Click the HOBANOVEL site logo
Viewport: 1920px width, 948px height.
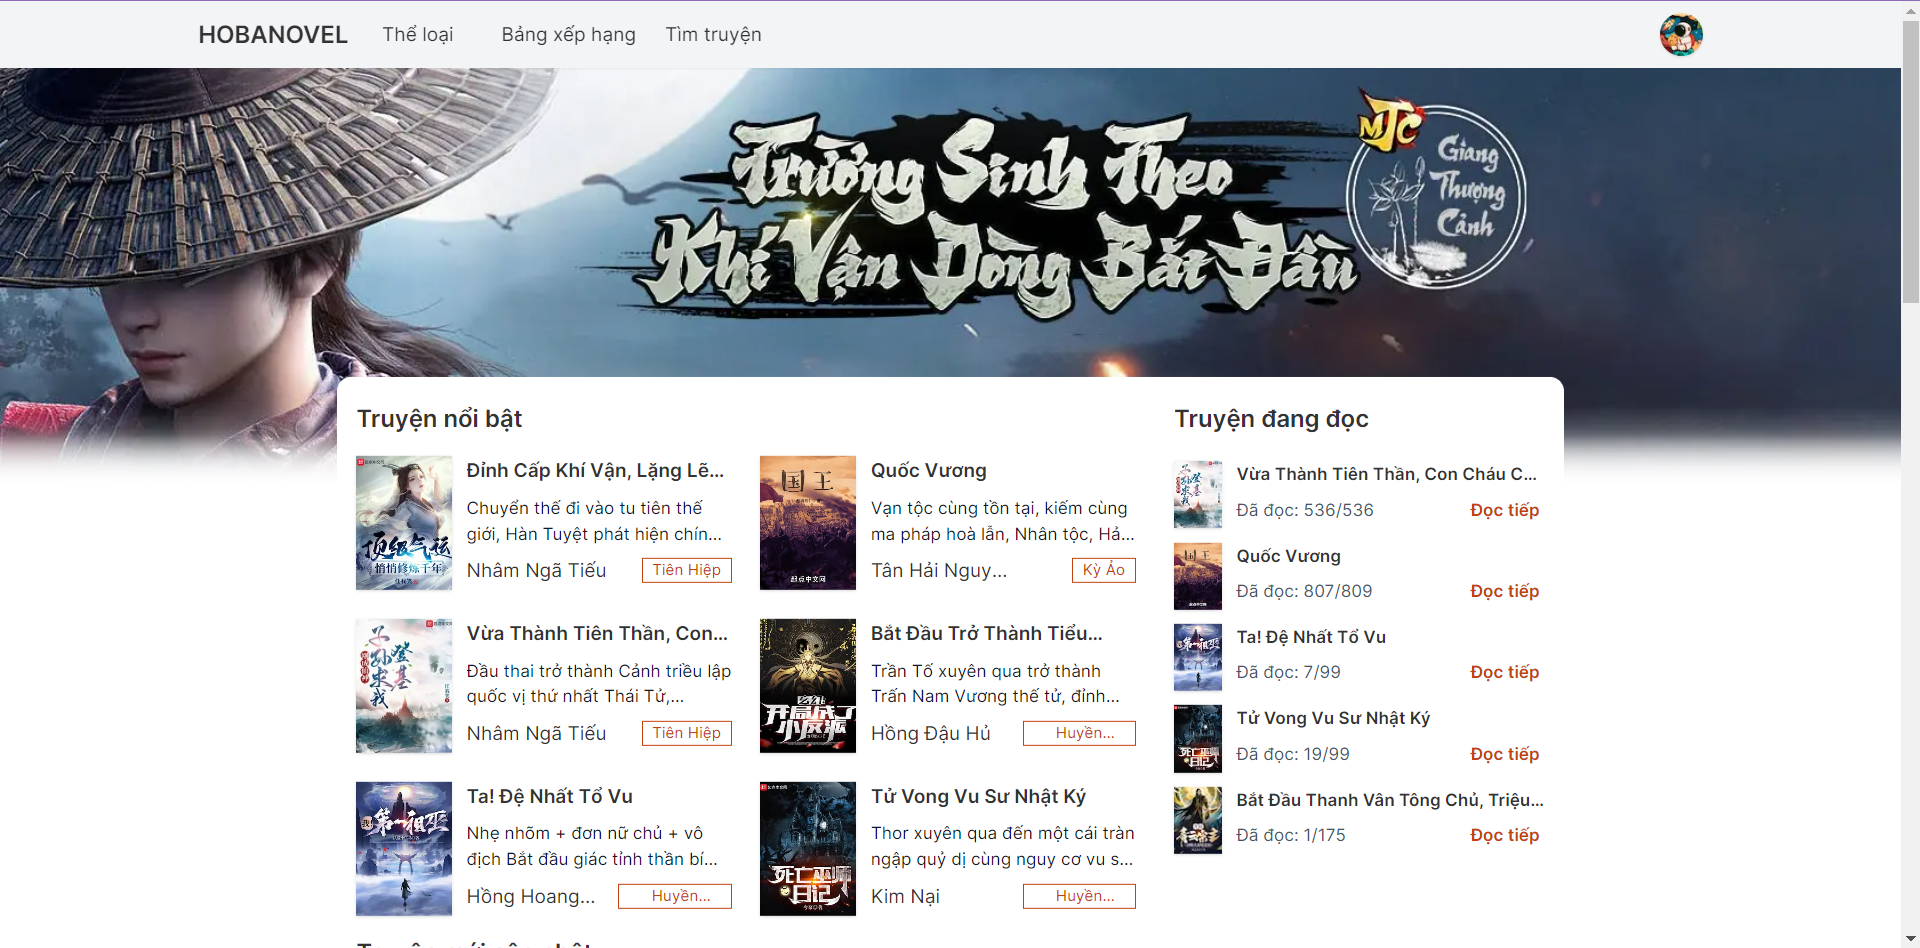tap(273, 35)
